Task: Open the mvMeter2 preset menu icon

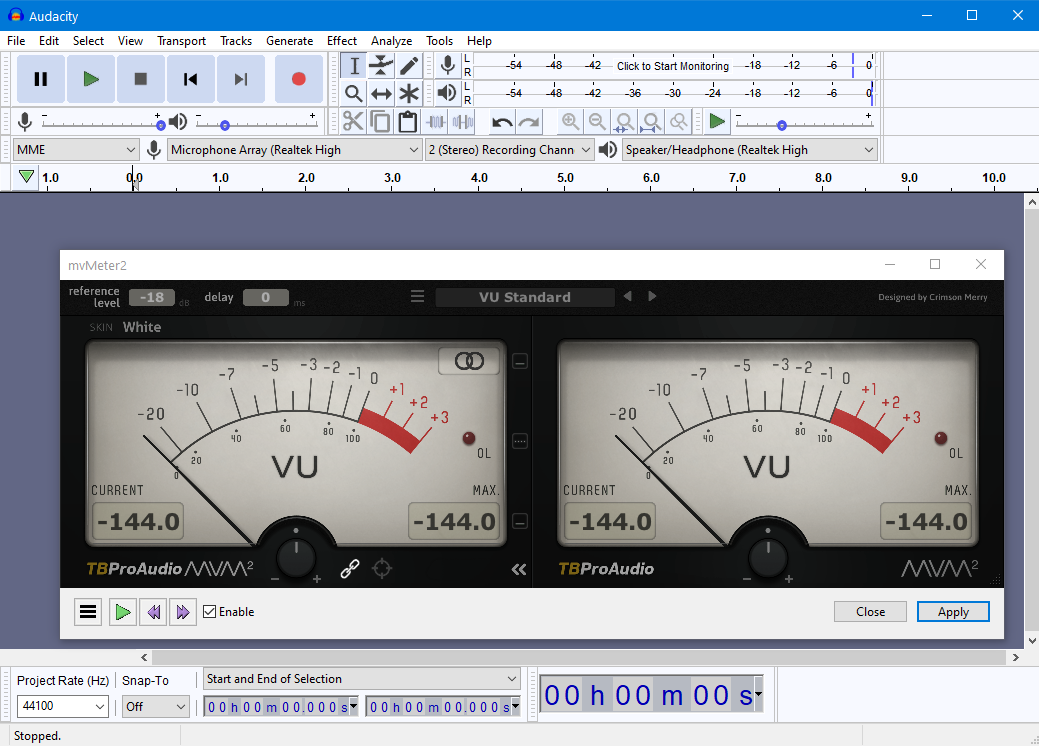Action: [417, 296]
